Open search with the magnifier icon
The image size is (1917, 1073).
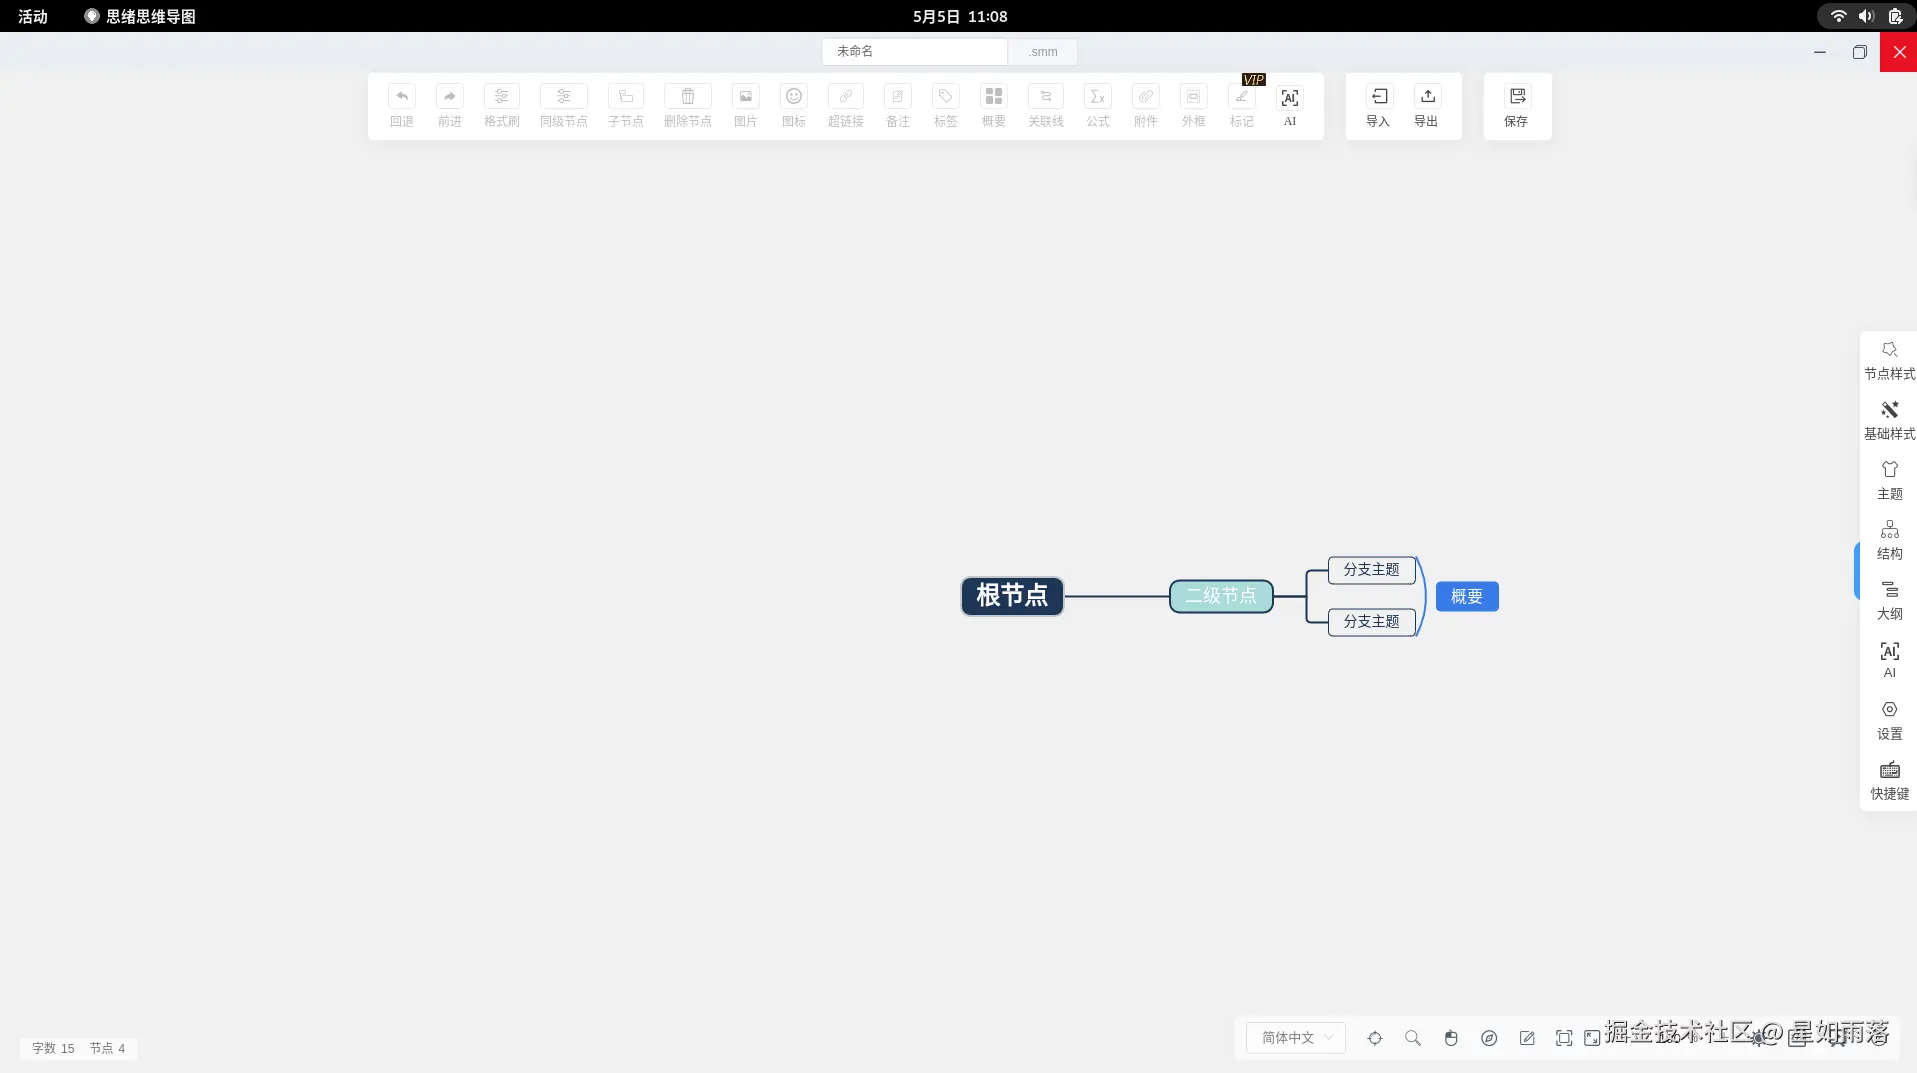(1413, 1038)
